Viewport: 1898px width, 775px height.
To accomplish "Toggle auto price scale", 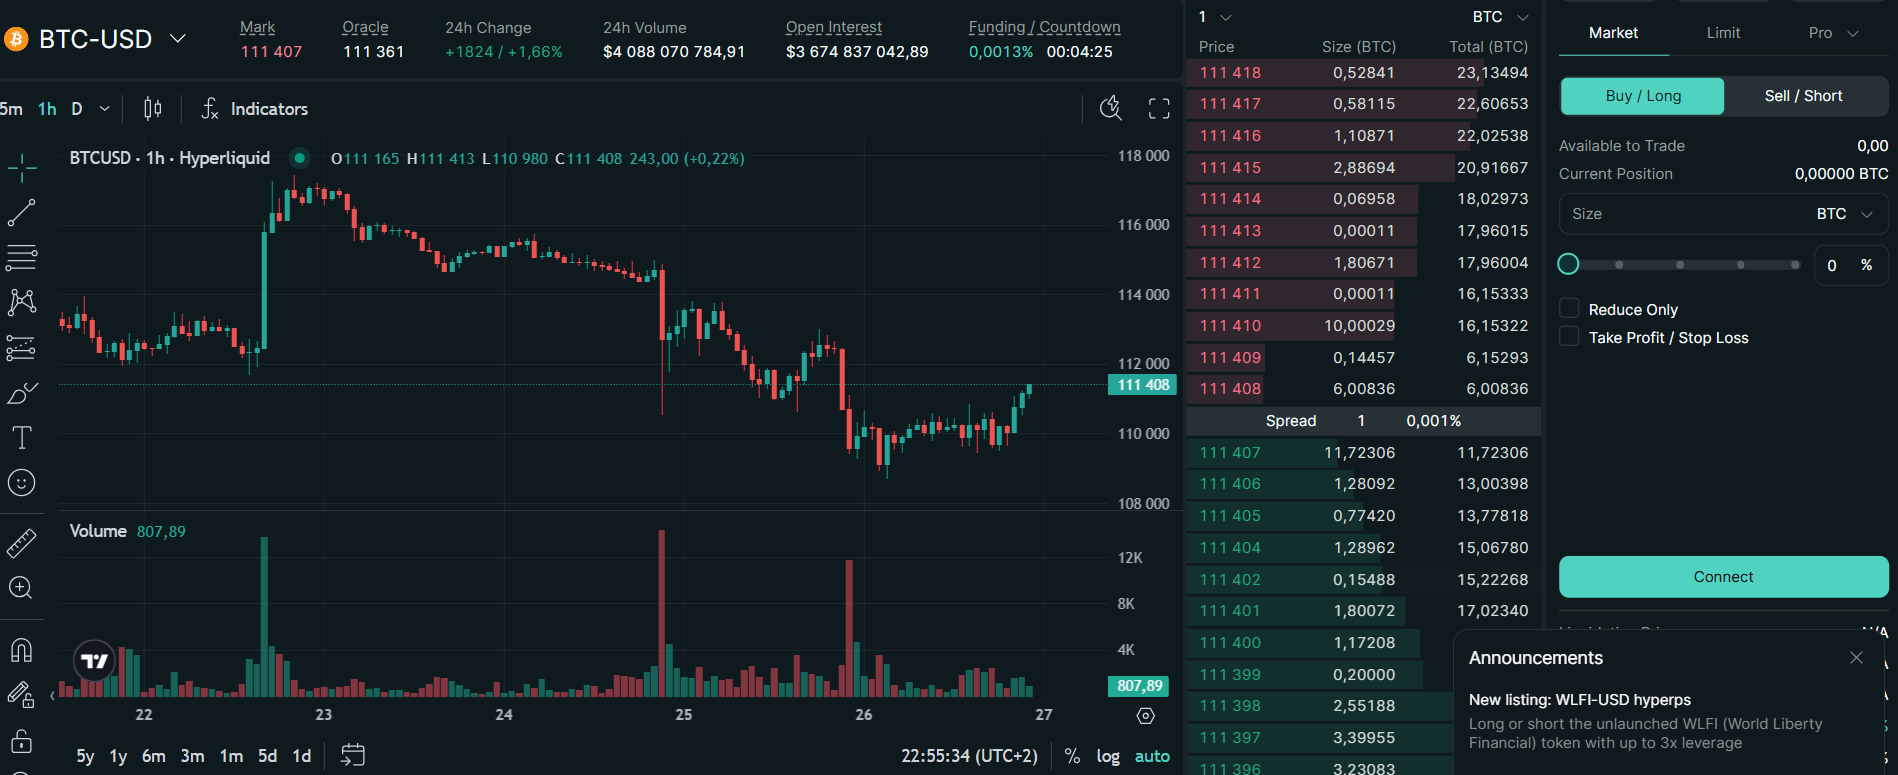I will click(x=1152, y=756).
